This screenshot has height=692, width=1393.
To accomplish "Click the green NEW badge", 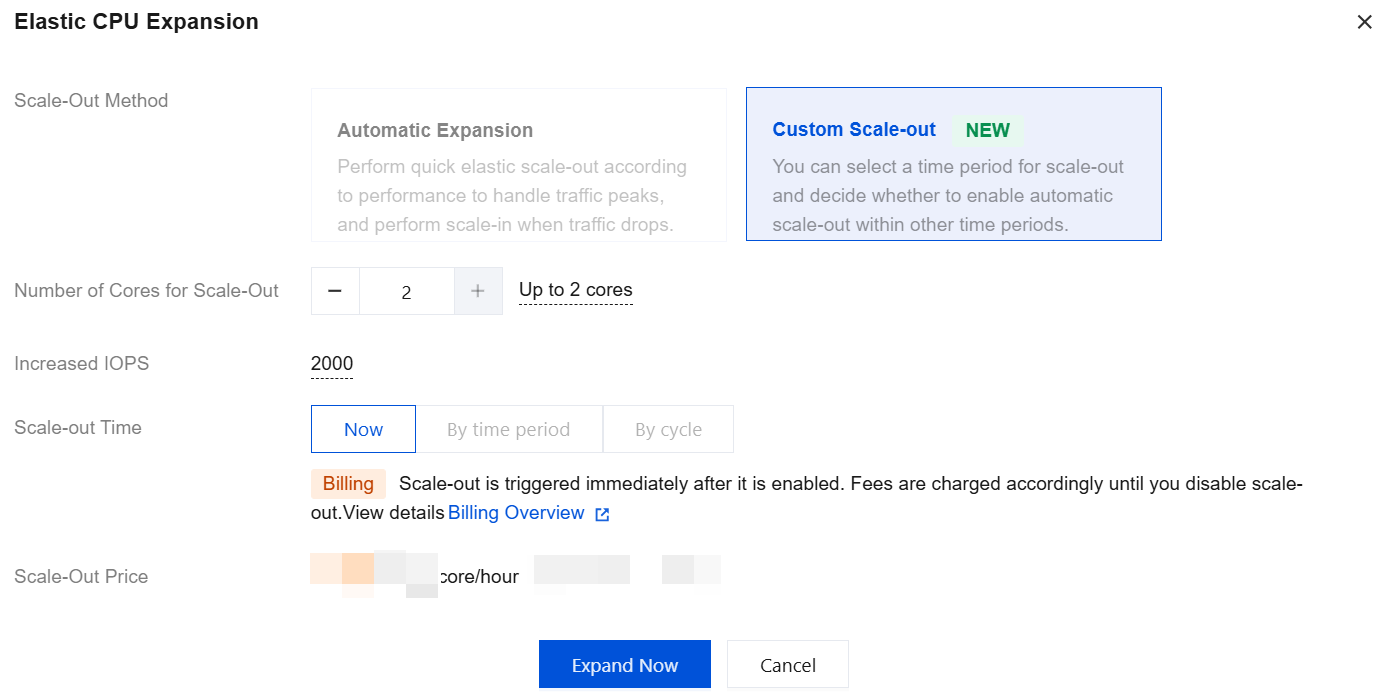I will click(987, 130).
